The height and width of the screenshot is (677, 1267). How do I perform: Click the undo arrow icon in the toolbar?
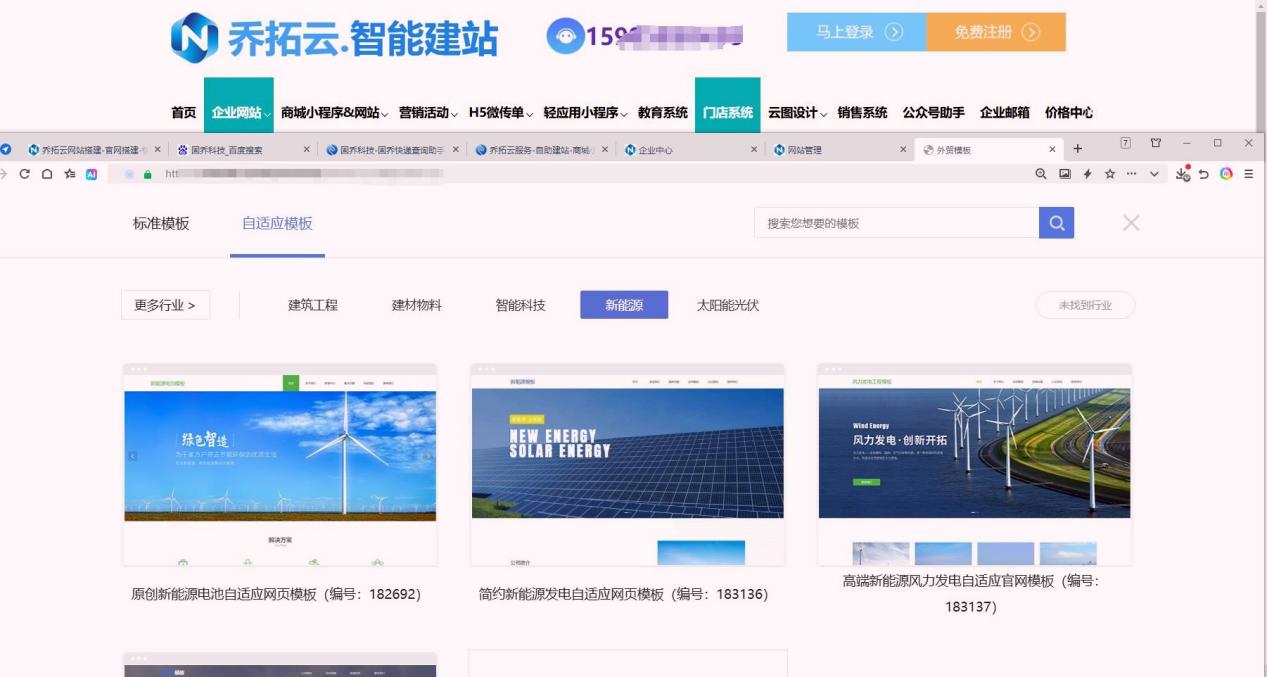pyautogui.click(x=1204, y=173)
